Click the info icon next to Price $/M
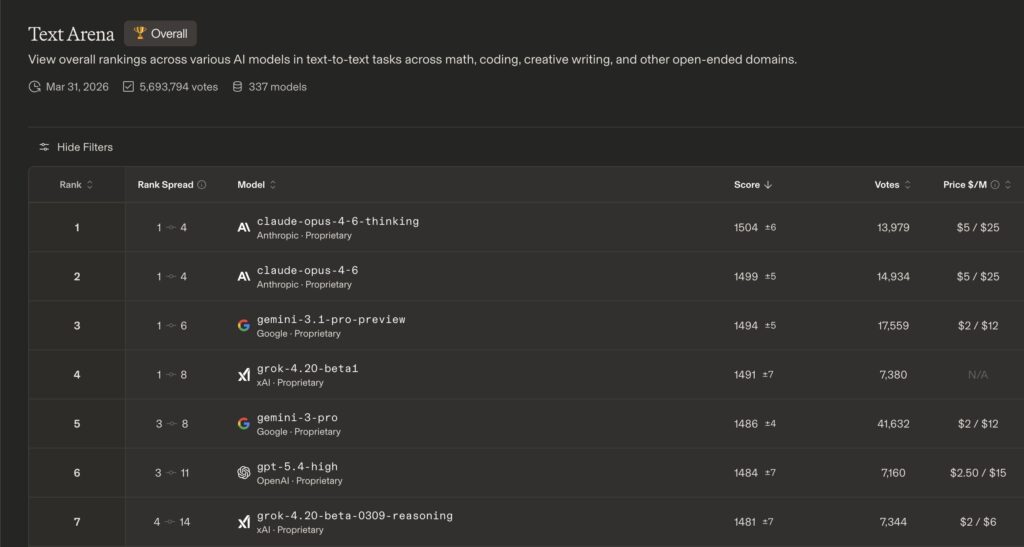This screenshot has height=547, width=1024. pyautogui.click(x=995, y=185)
